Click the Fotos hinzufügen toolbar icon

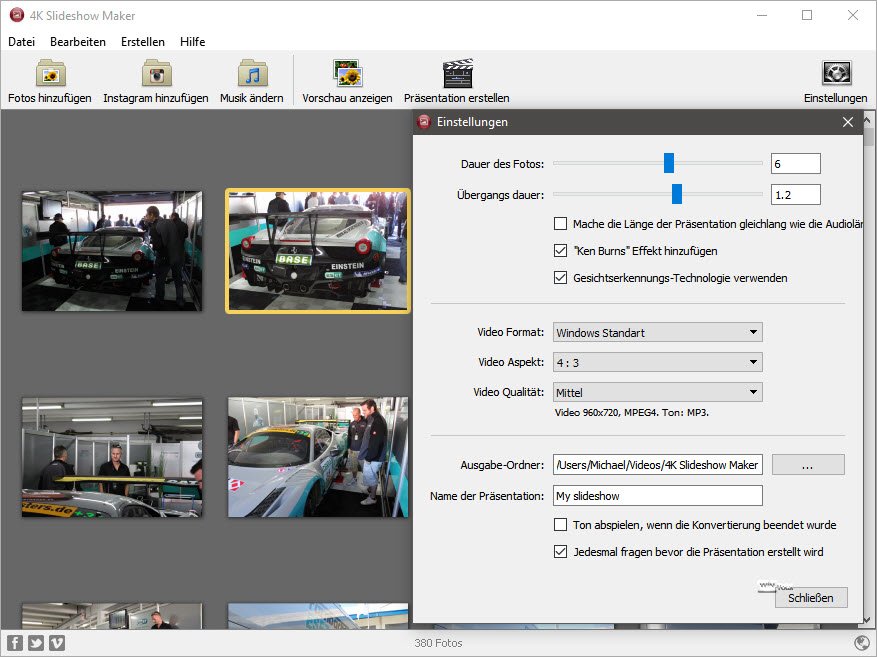click(x=50, y=74)
